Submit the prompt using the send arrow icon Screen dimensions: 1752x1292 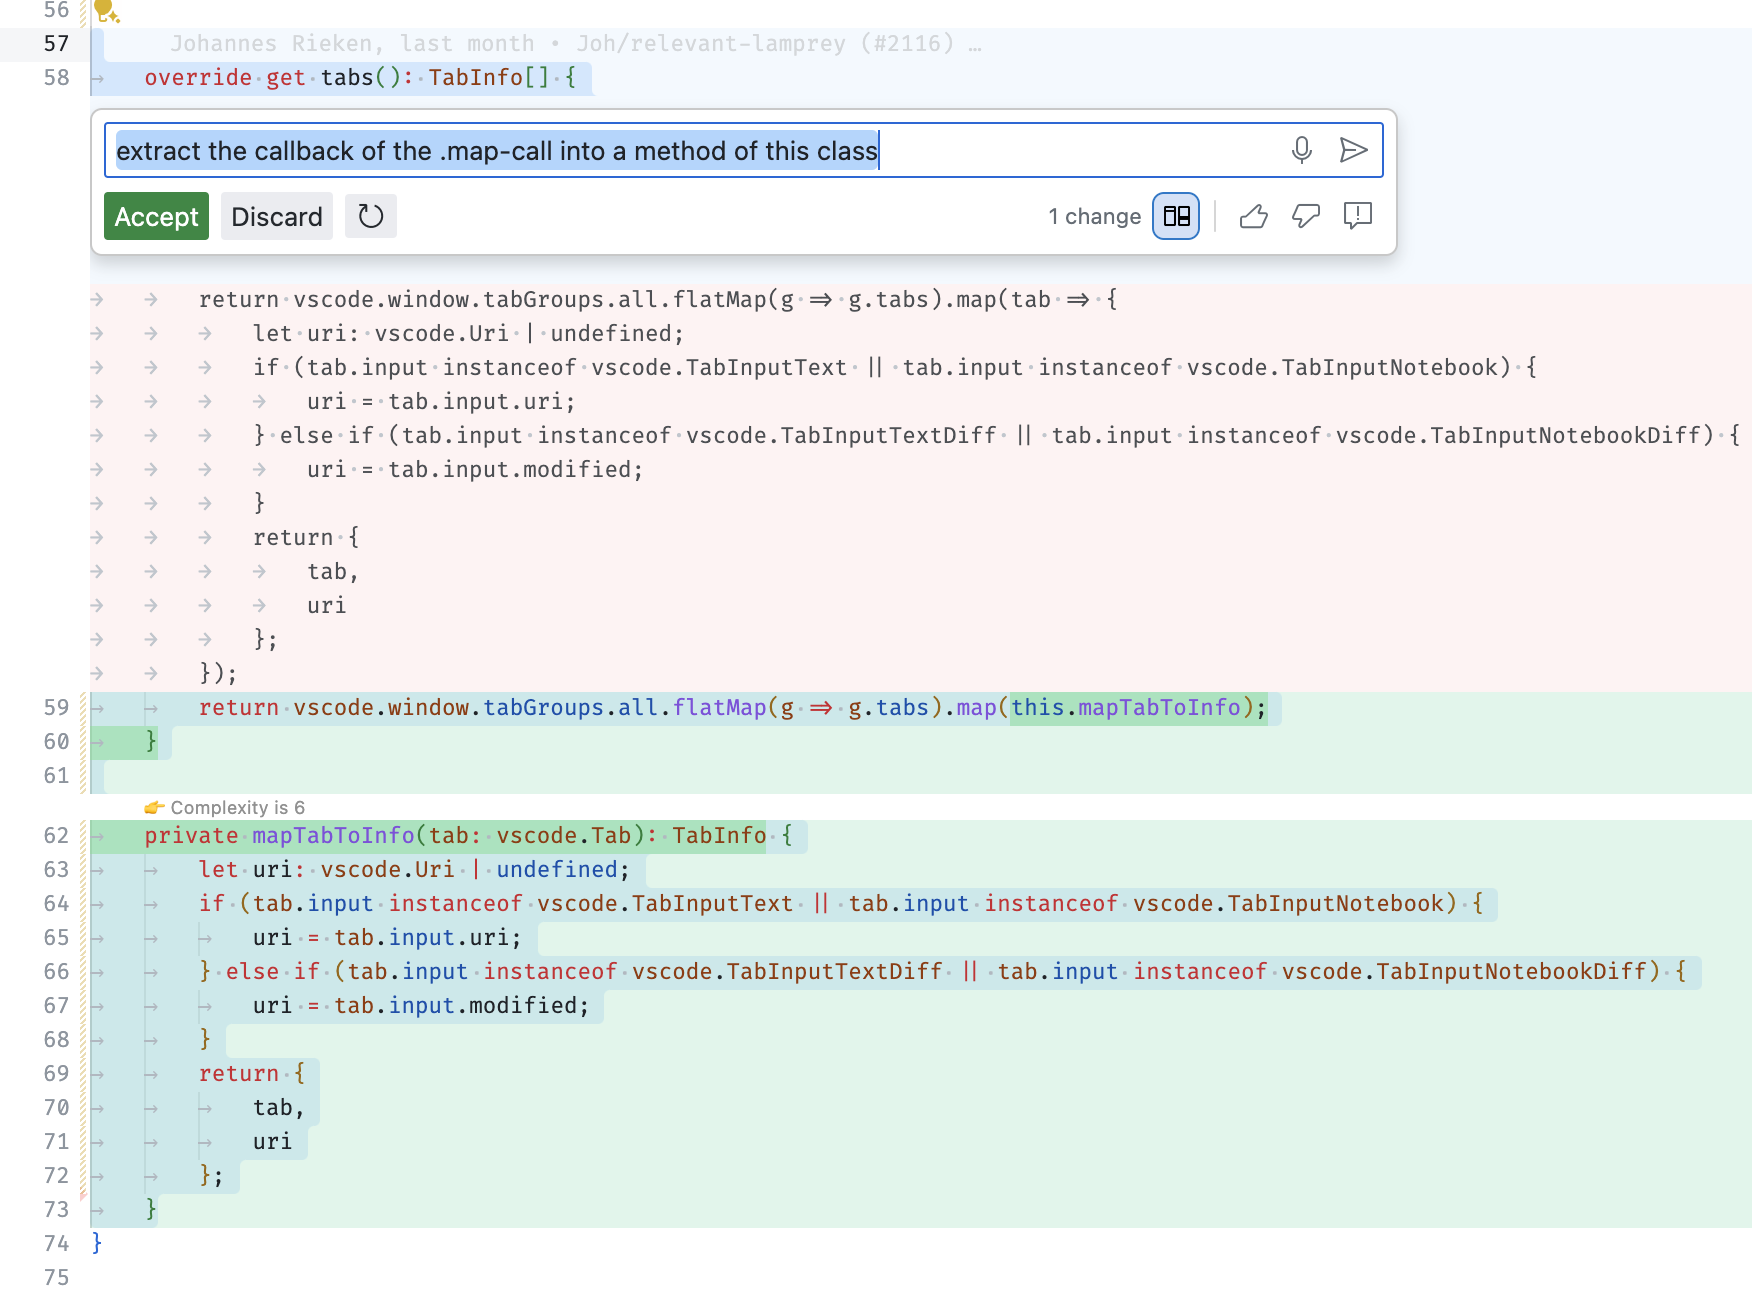point(1355,150)
